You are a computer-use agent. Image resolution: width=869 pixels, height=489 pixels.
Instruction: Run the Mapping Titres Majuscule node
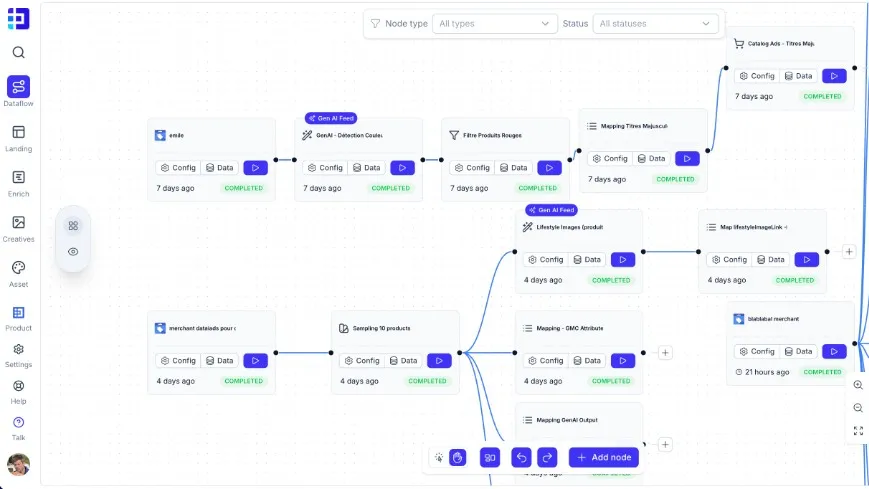687,159
